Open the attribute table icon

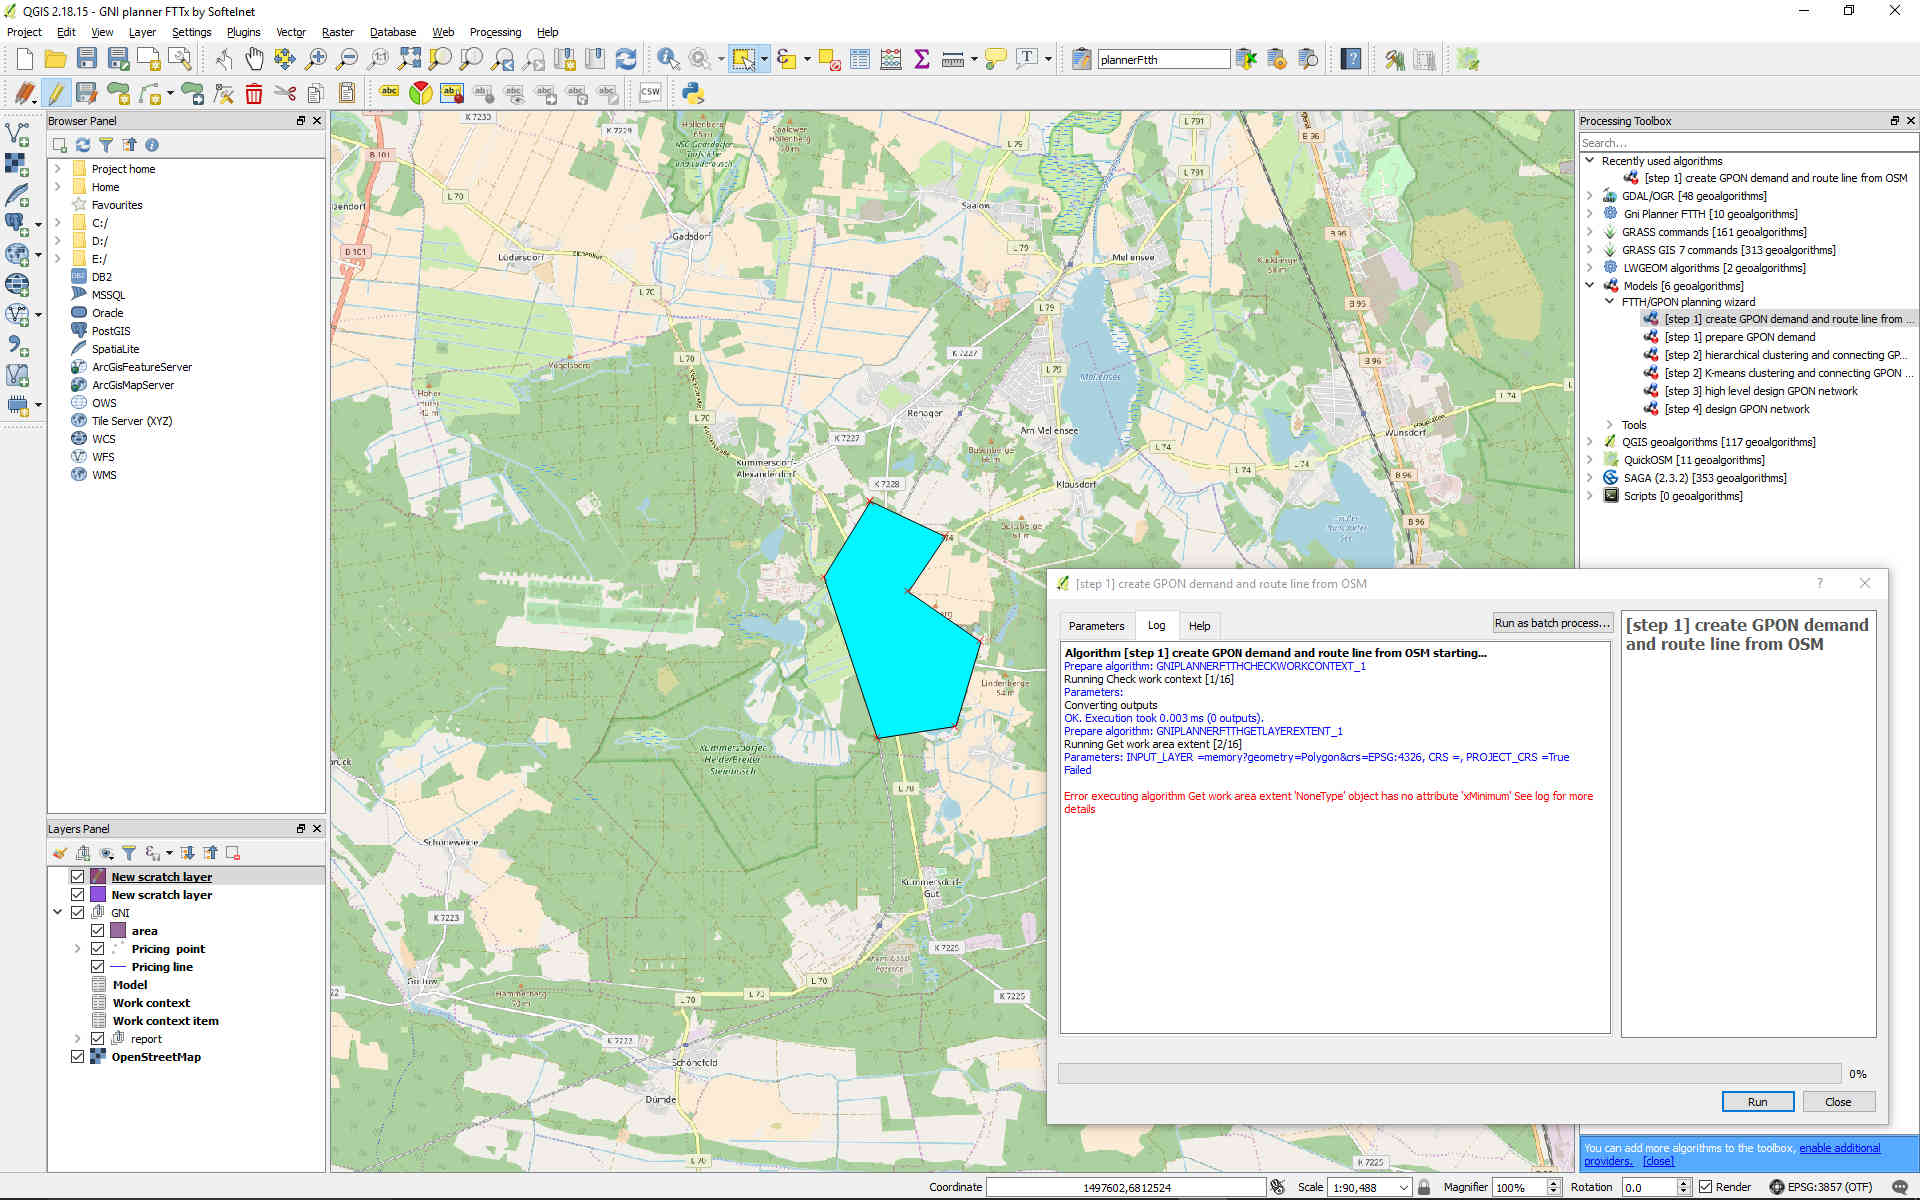pyautogui.click(x=860, y=60)
